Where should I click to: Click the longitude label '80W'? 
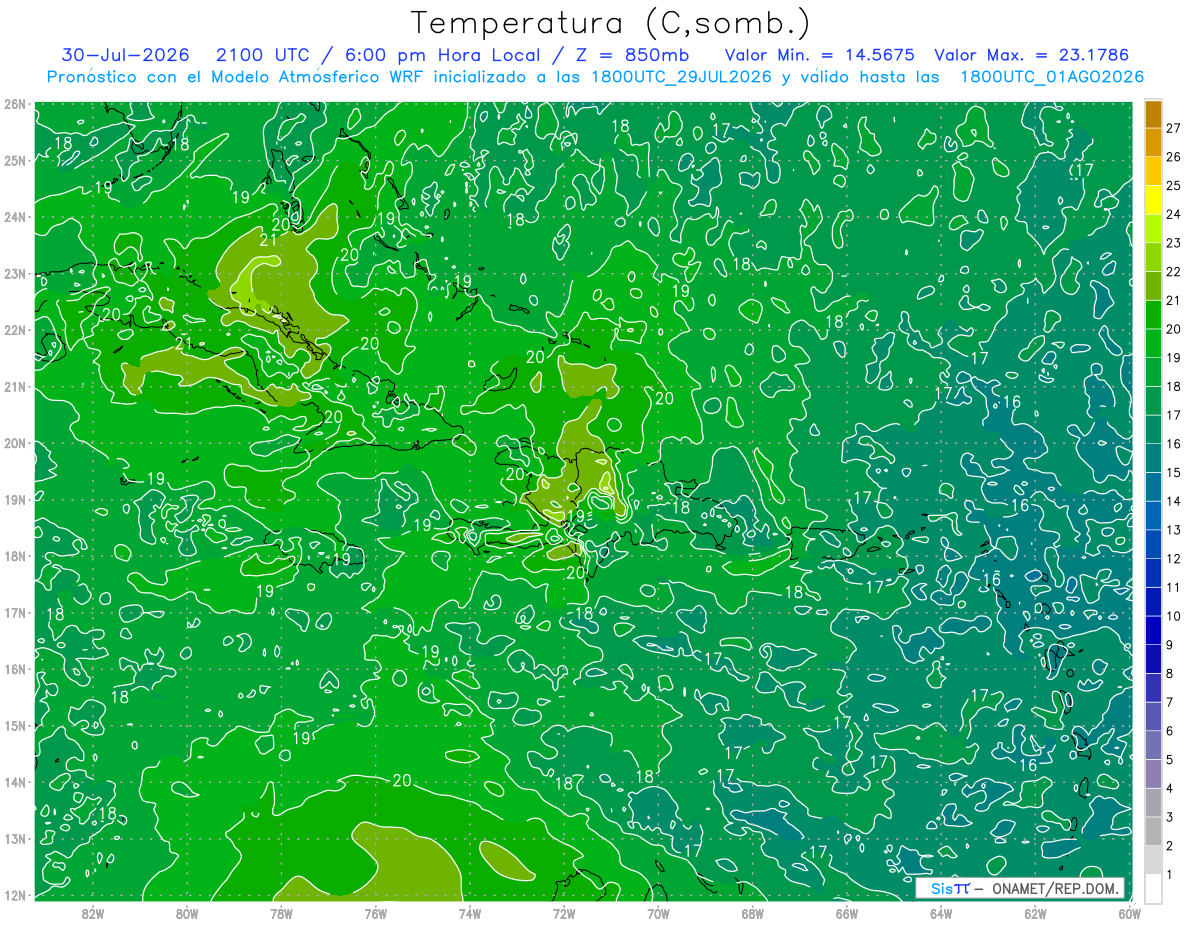tap(186, 912)
